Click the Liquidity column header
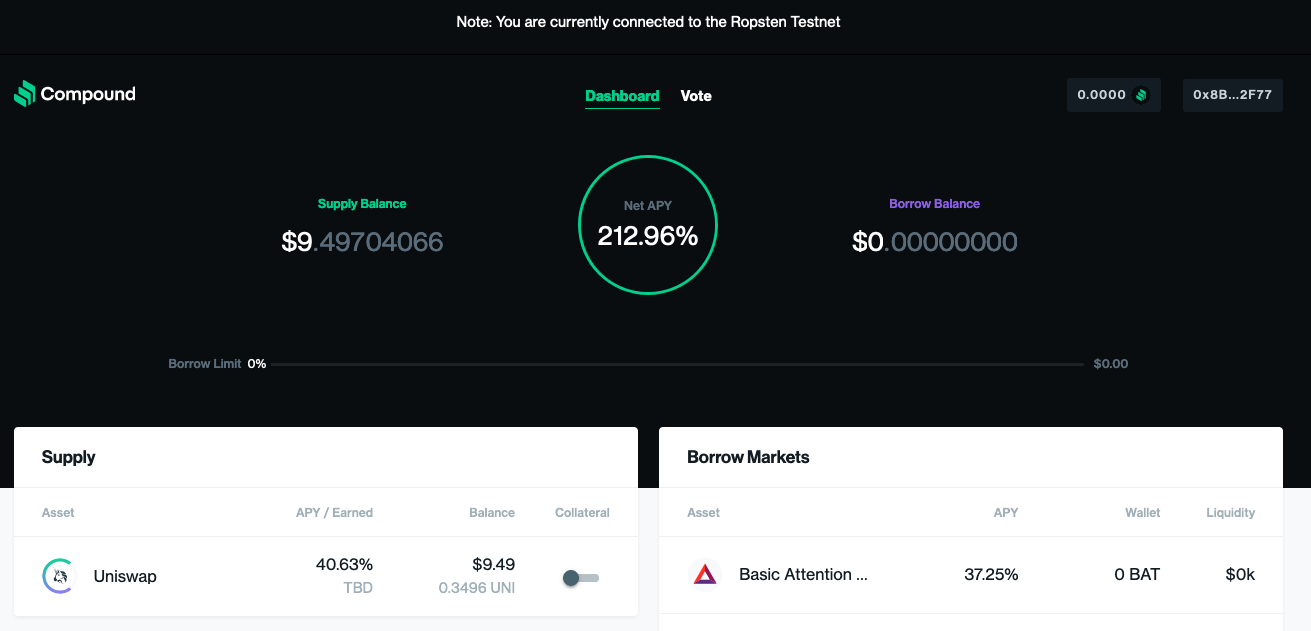The width and height of the screenshot is (1311, 631). [1230, 513]
